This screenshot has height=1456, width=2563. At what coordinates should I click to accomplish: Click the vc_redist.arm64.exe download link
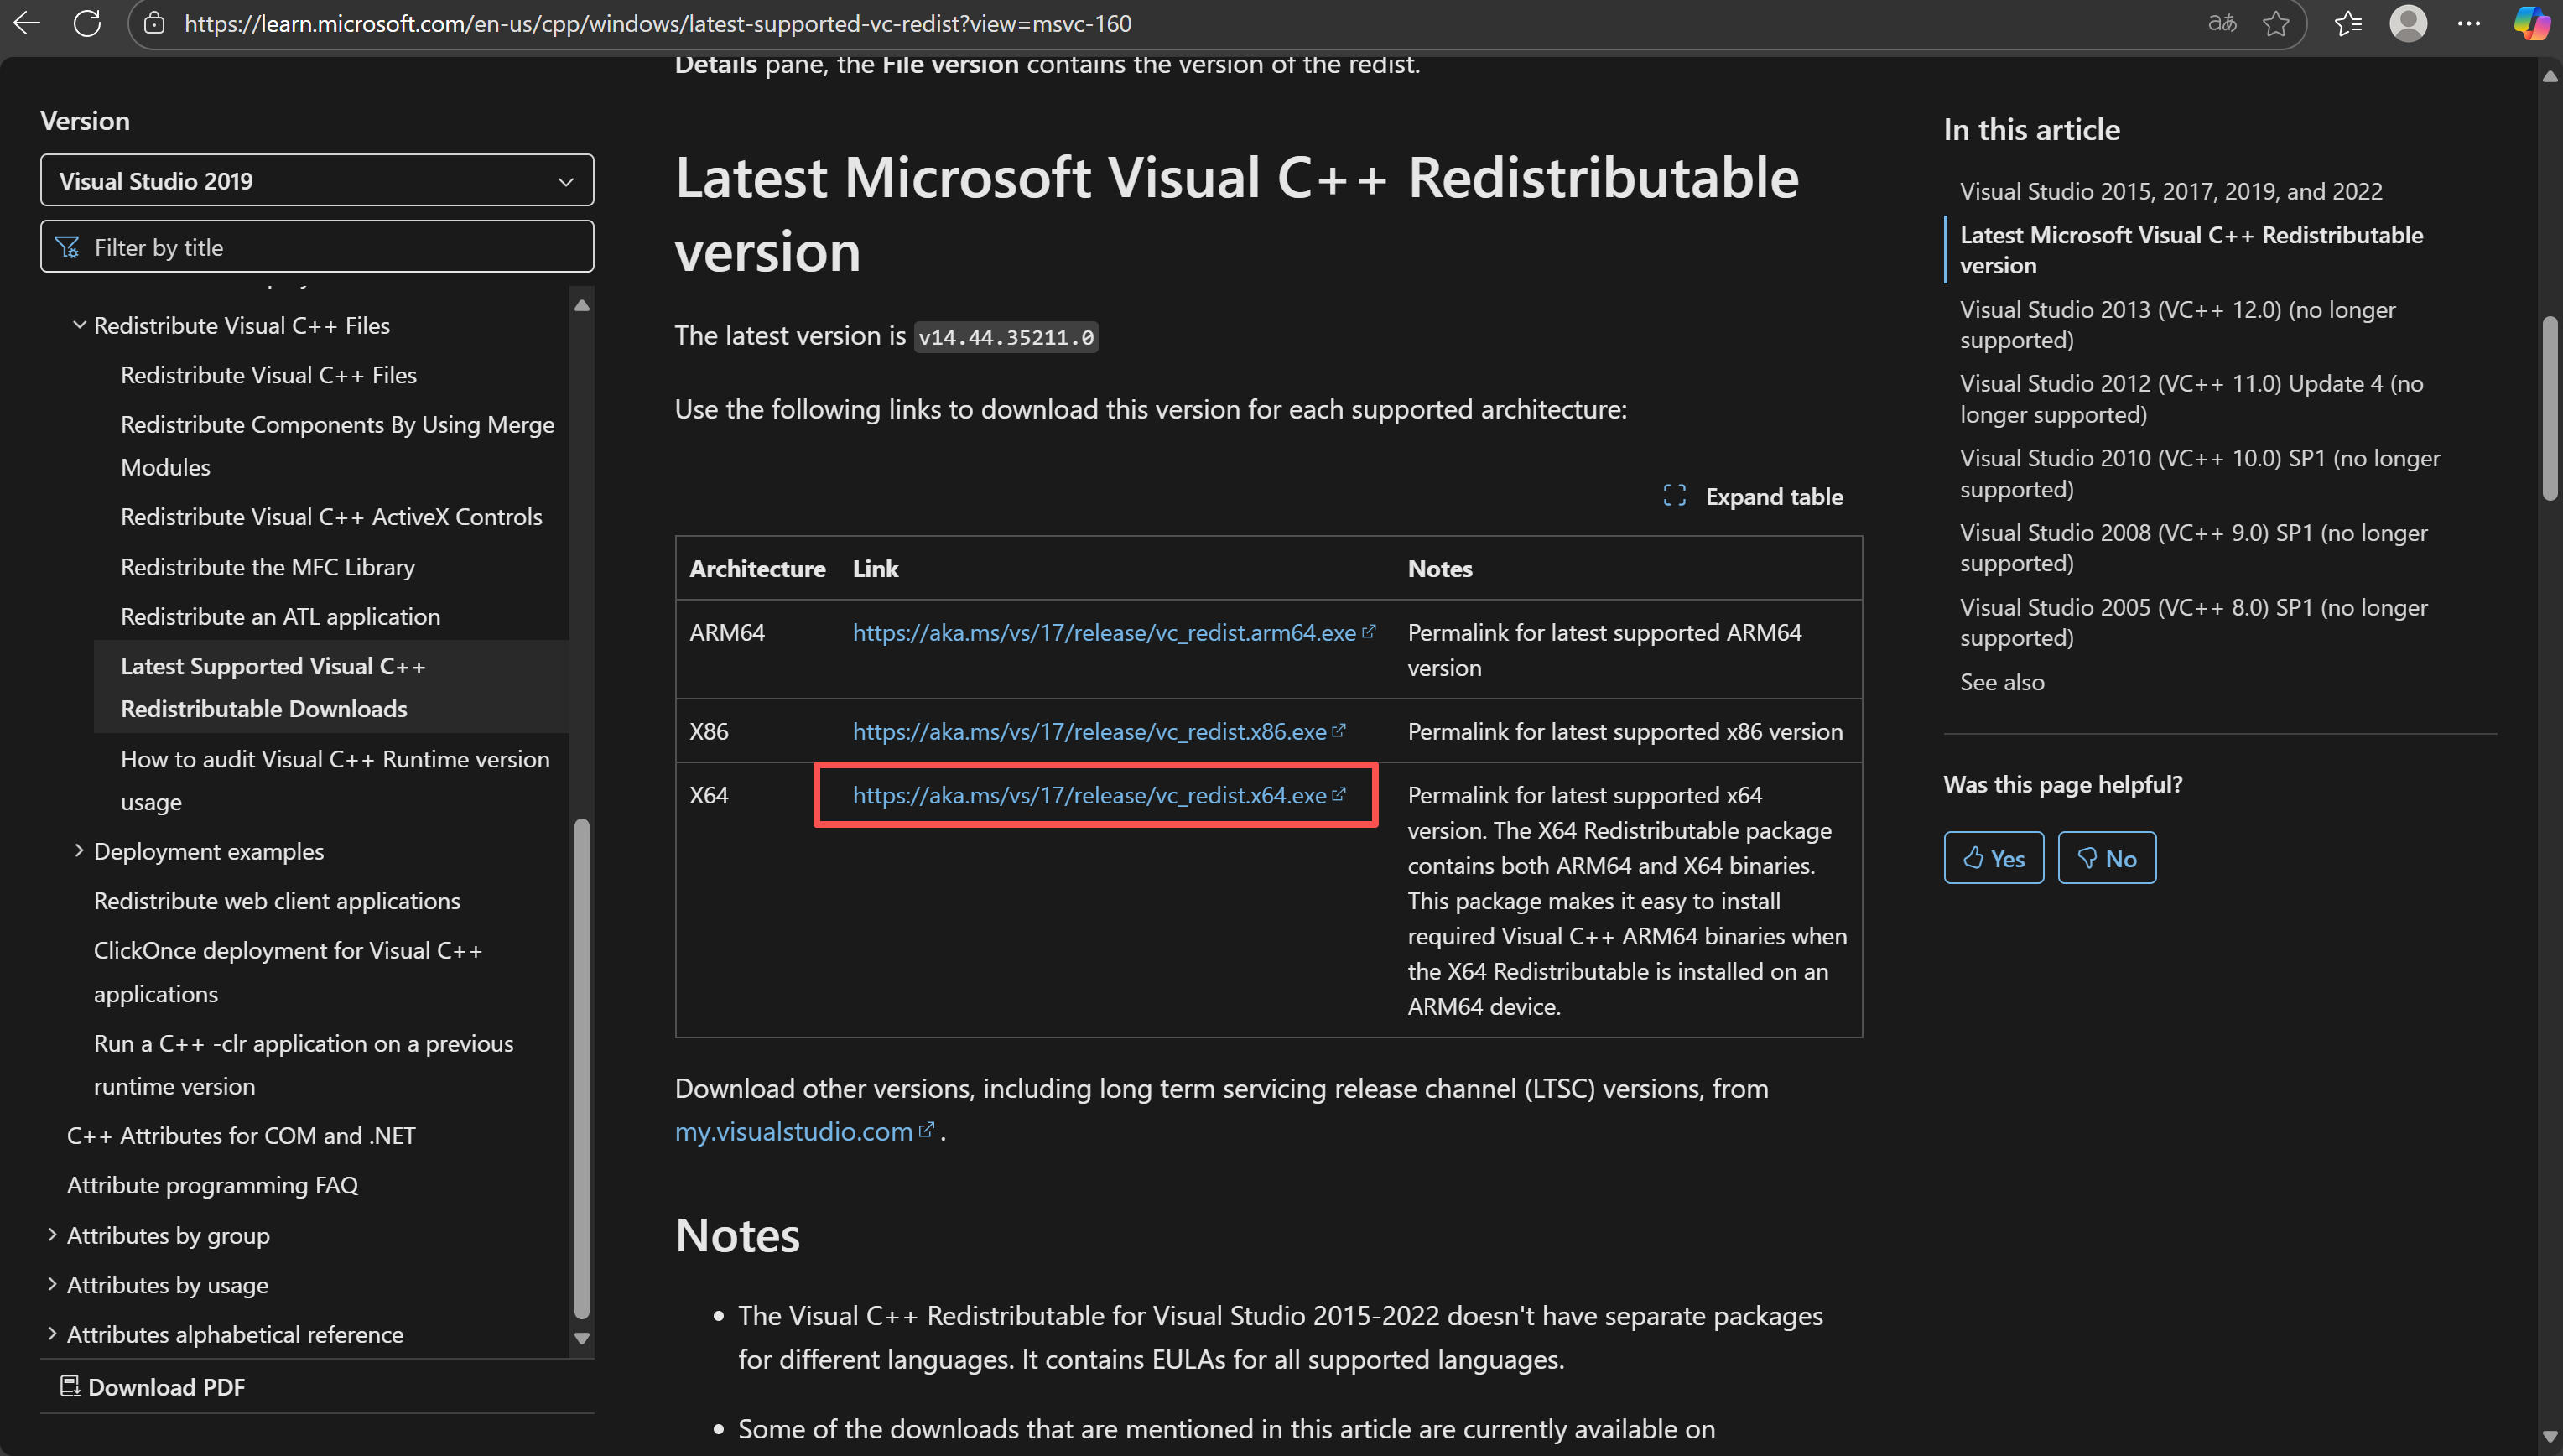coord(1114,633)
